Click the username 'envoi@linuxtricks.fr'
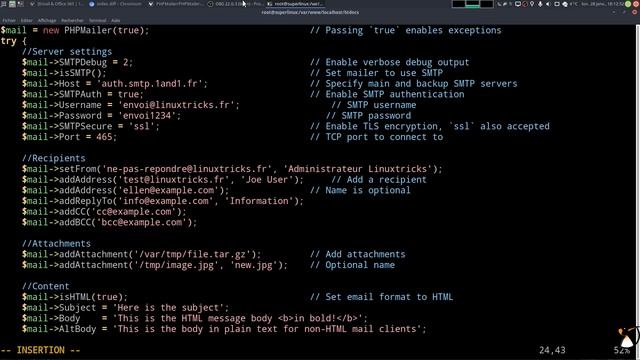640x360 pixels. pyautogui.click(x=176, y=105)
